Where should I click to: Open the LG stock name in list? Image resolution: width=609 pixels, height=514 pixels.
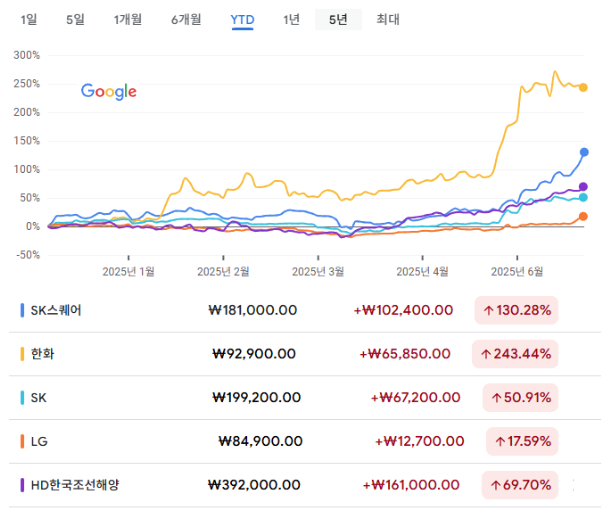point(39,441)
